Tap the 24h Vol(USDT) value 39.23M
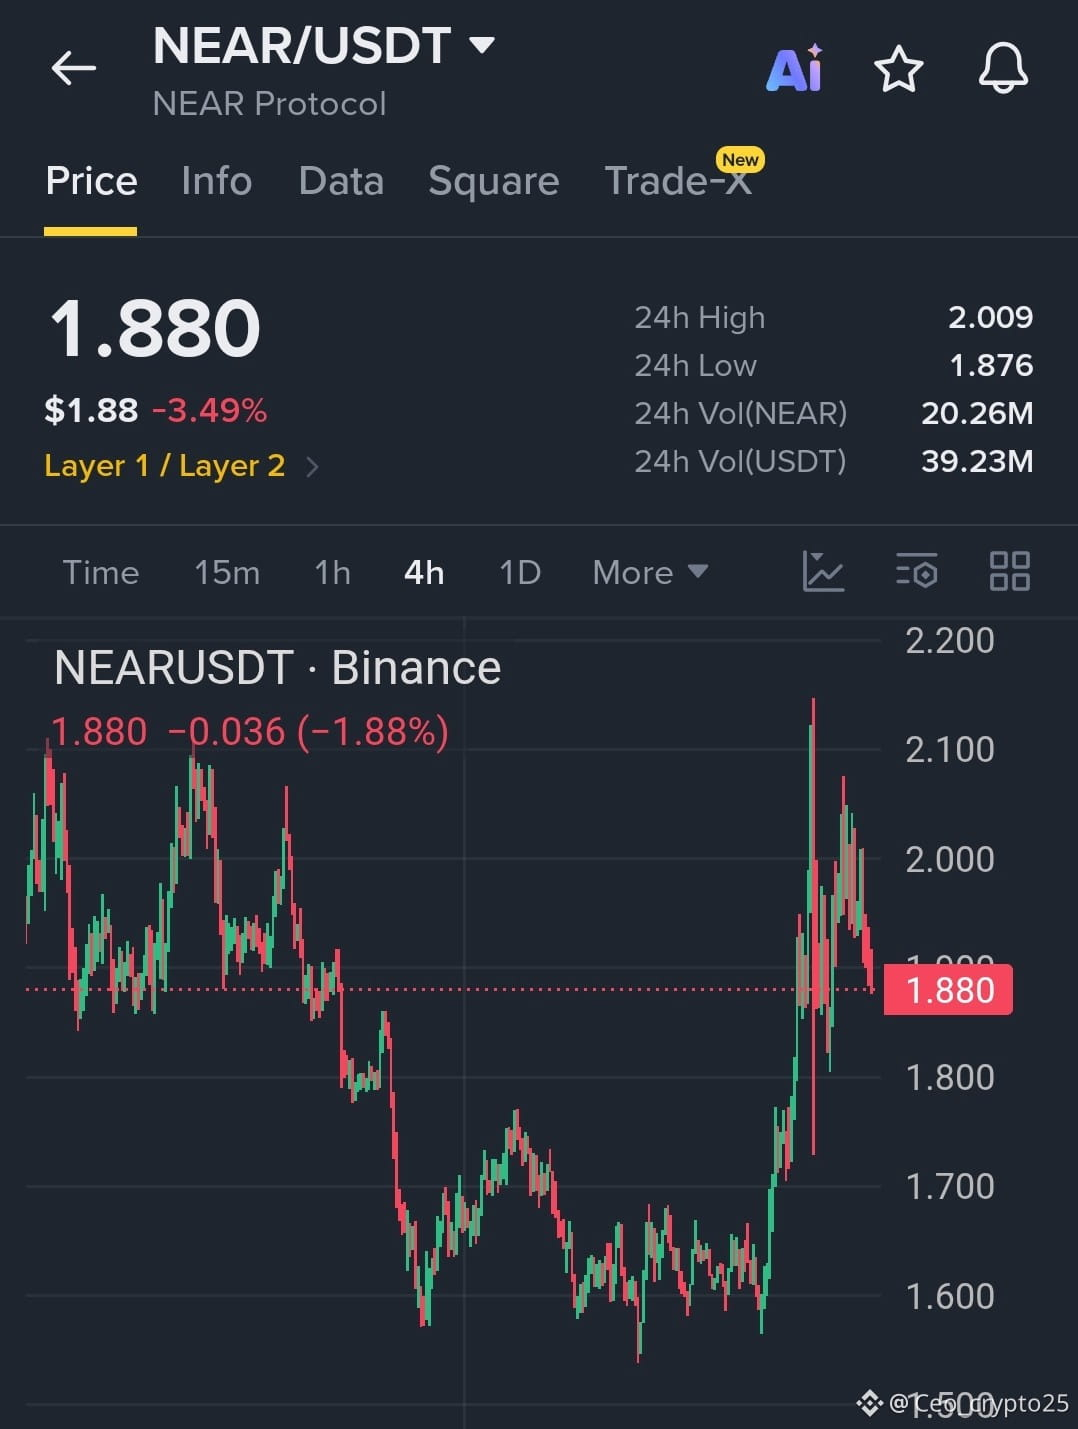Image resolution: width=1078 pixels, height=1429 pixels. (977, 461)
